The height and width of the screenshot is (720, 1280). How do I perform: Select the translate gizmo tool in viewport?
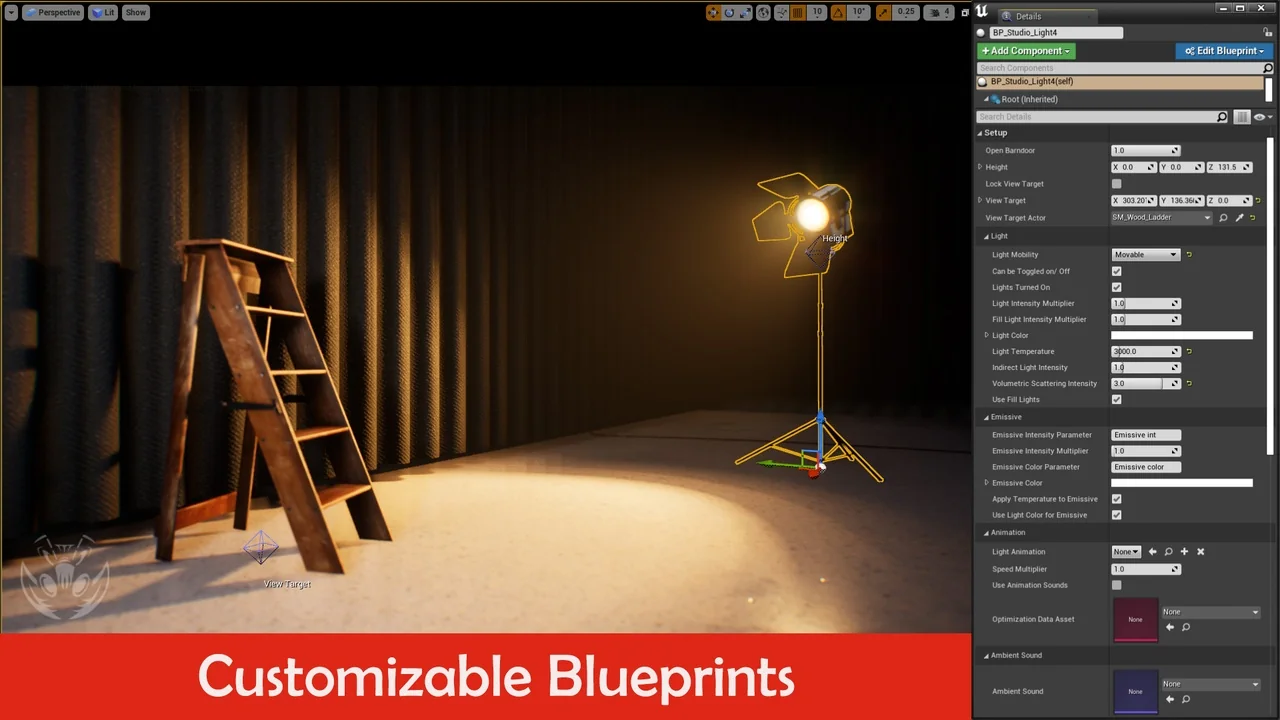click(x=713, y=13)
